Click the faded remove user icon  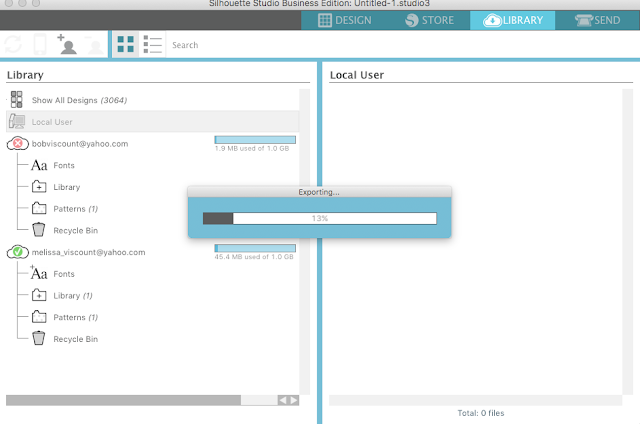pyautogui.click(x=95, y=45)
